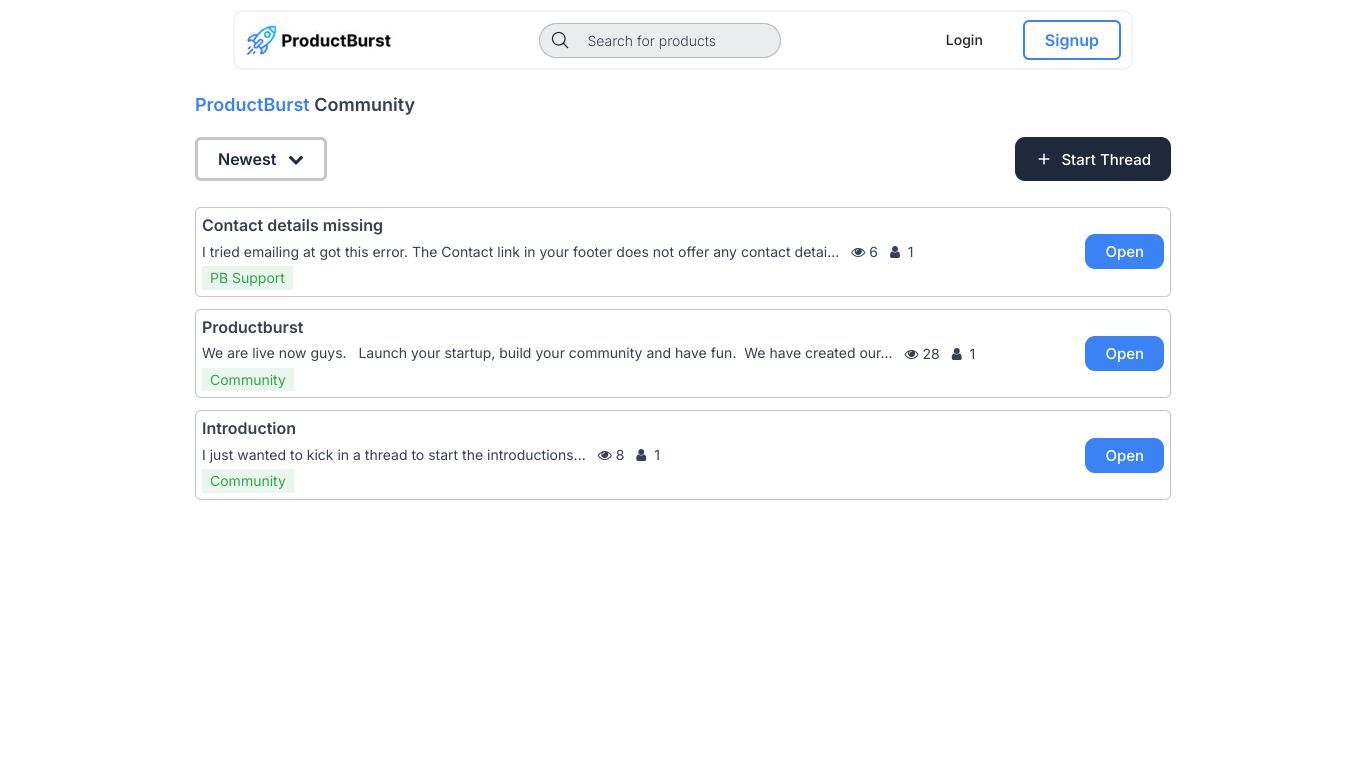Click the participants icon on the Introduction thread
Screen dimensions: 1366x768
[641, 455]
